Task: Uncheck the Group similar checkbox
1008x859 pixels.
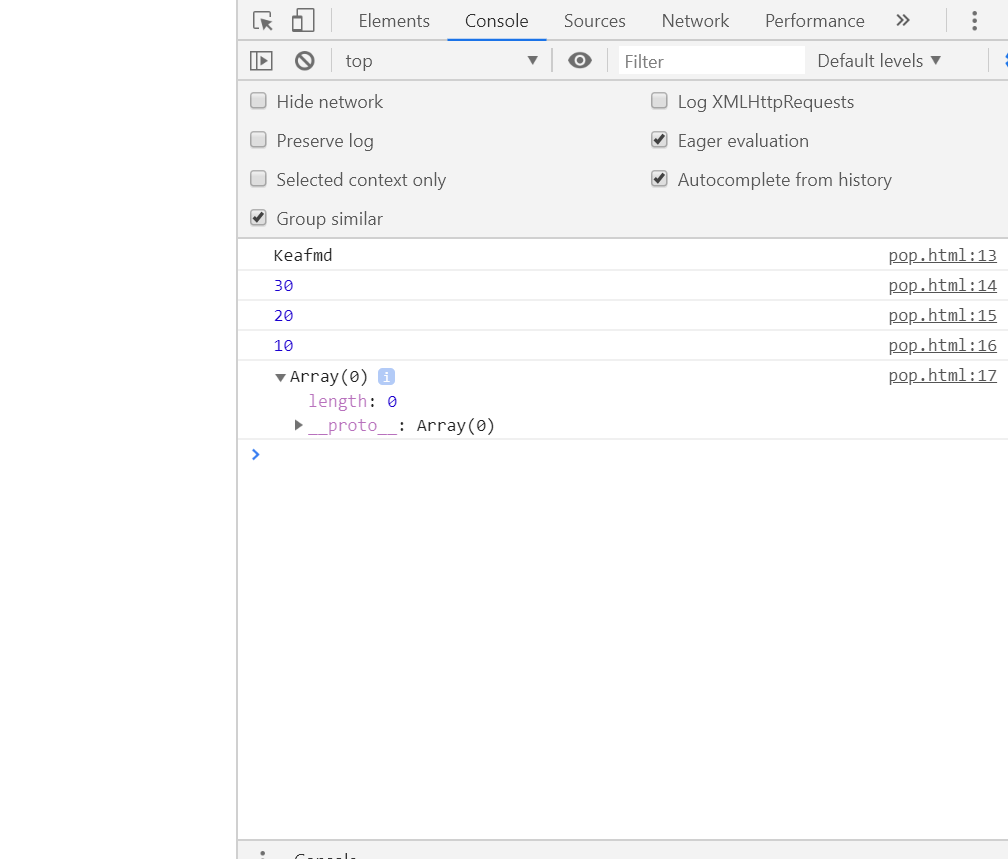Action: coord(258,218)
